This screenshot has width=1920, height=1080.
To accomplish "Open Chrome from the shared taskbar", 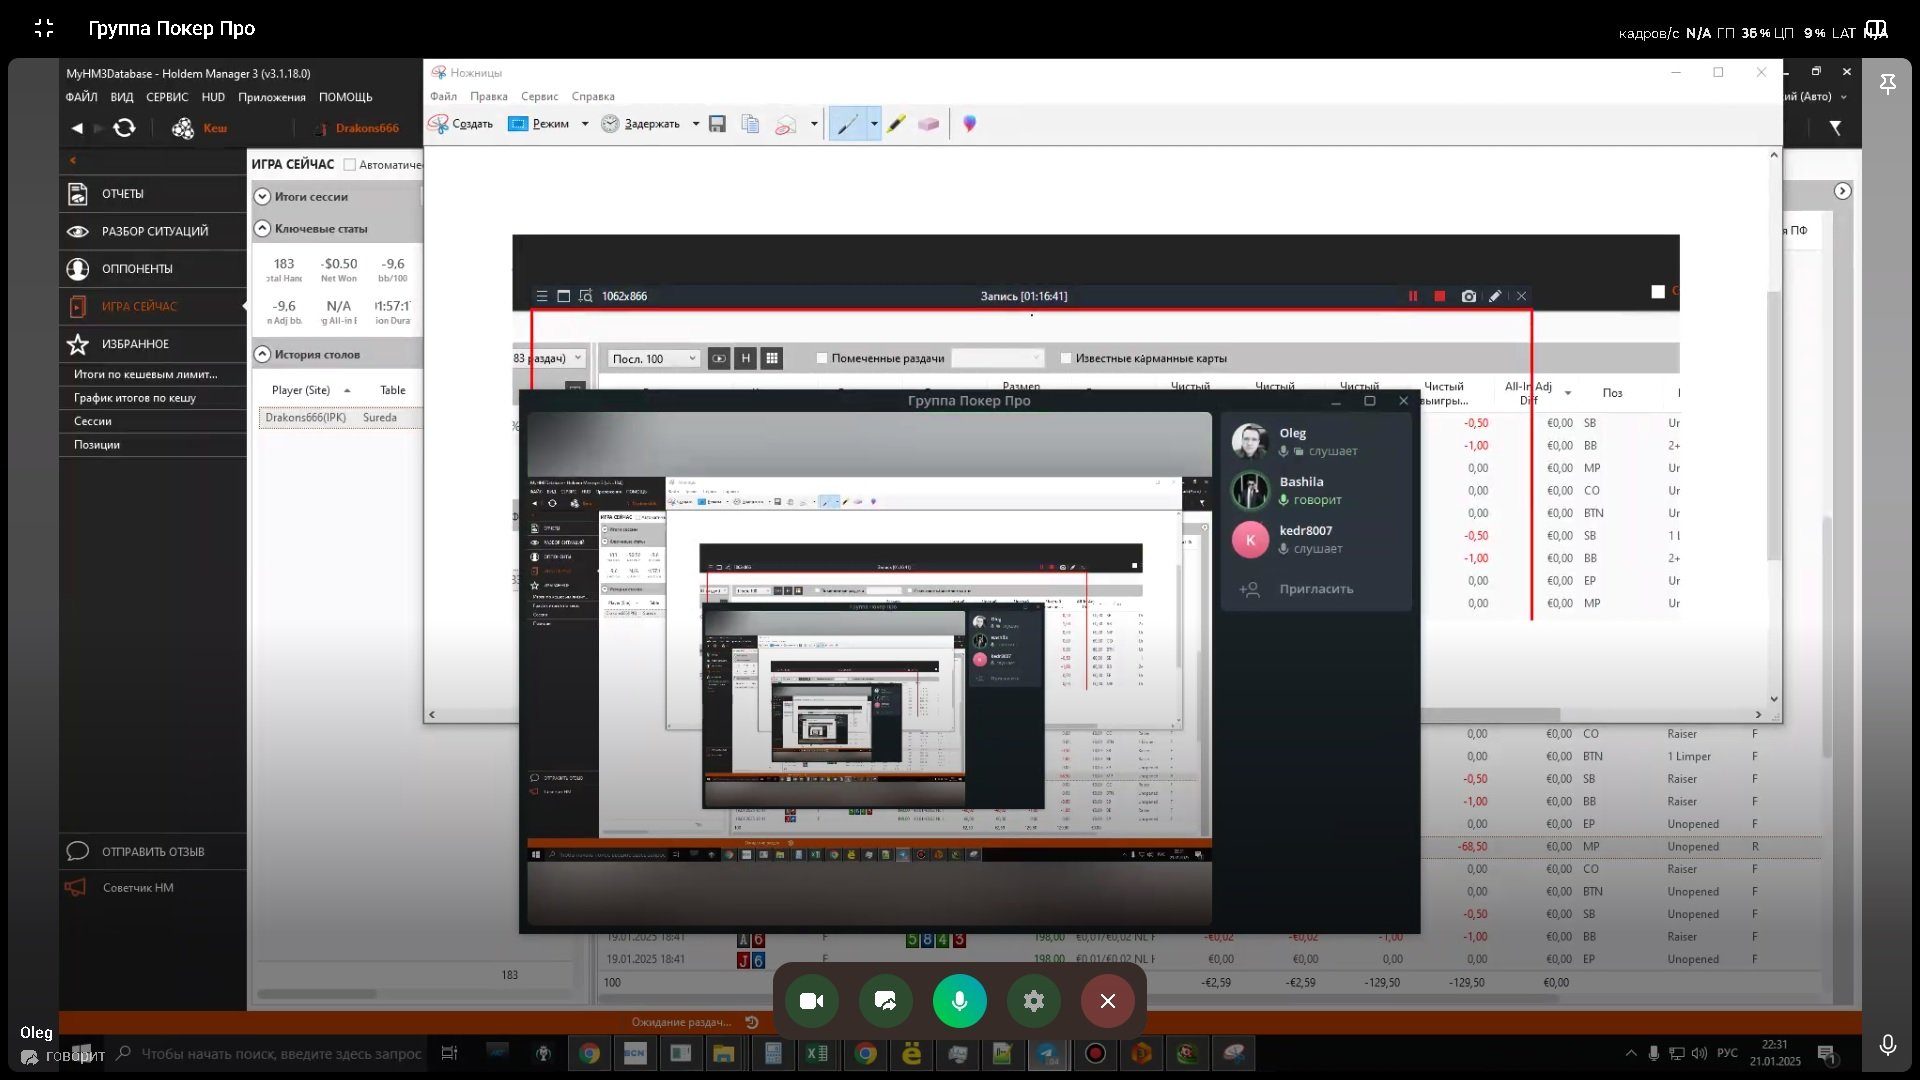I will point(589,1053).
